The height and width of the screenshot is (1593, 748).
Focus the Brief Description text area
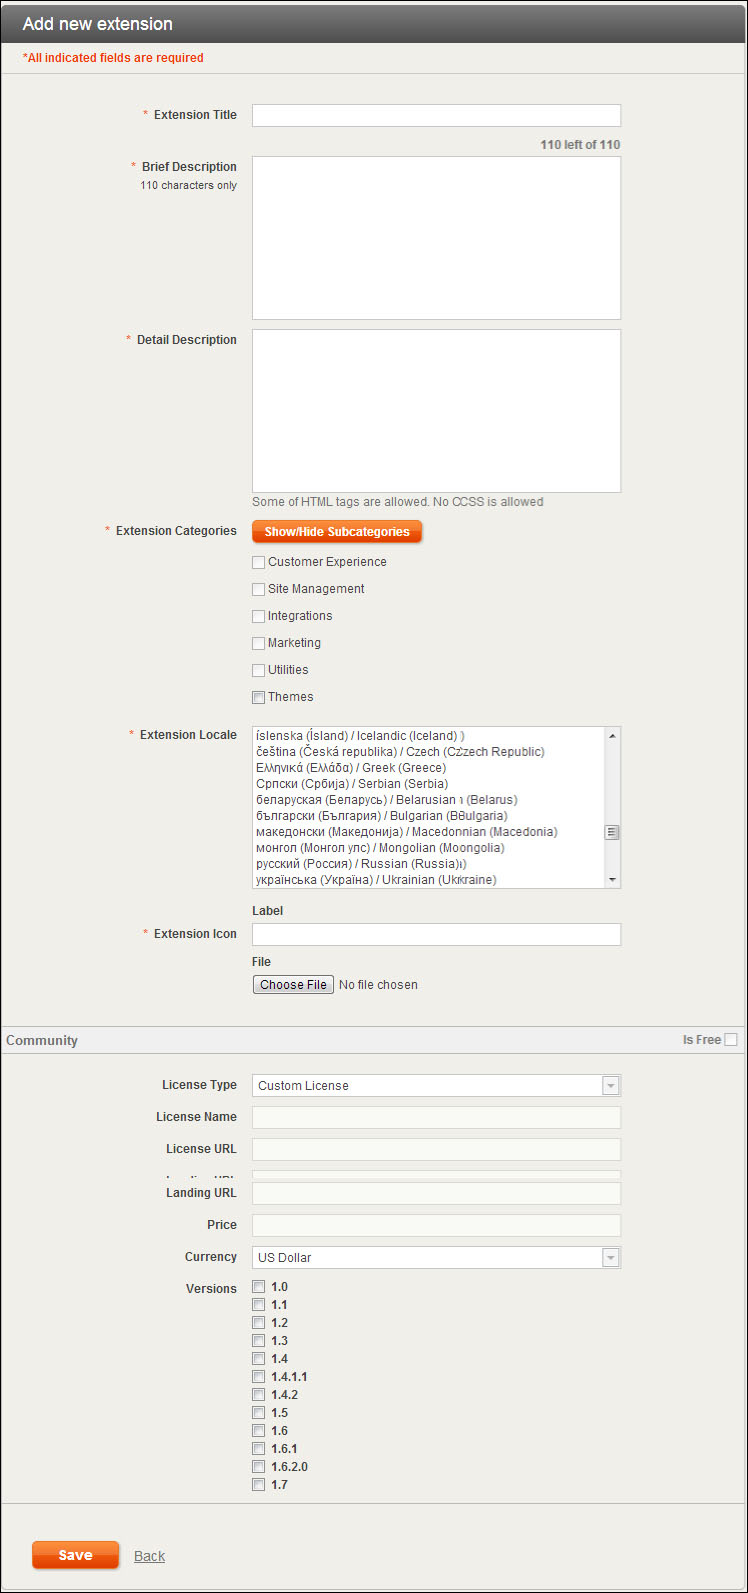click(x=436, y=238)
